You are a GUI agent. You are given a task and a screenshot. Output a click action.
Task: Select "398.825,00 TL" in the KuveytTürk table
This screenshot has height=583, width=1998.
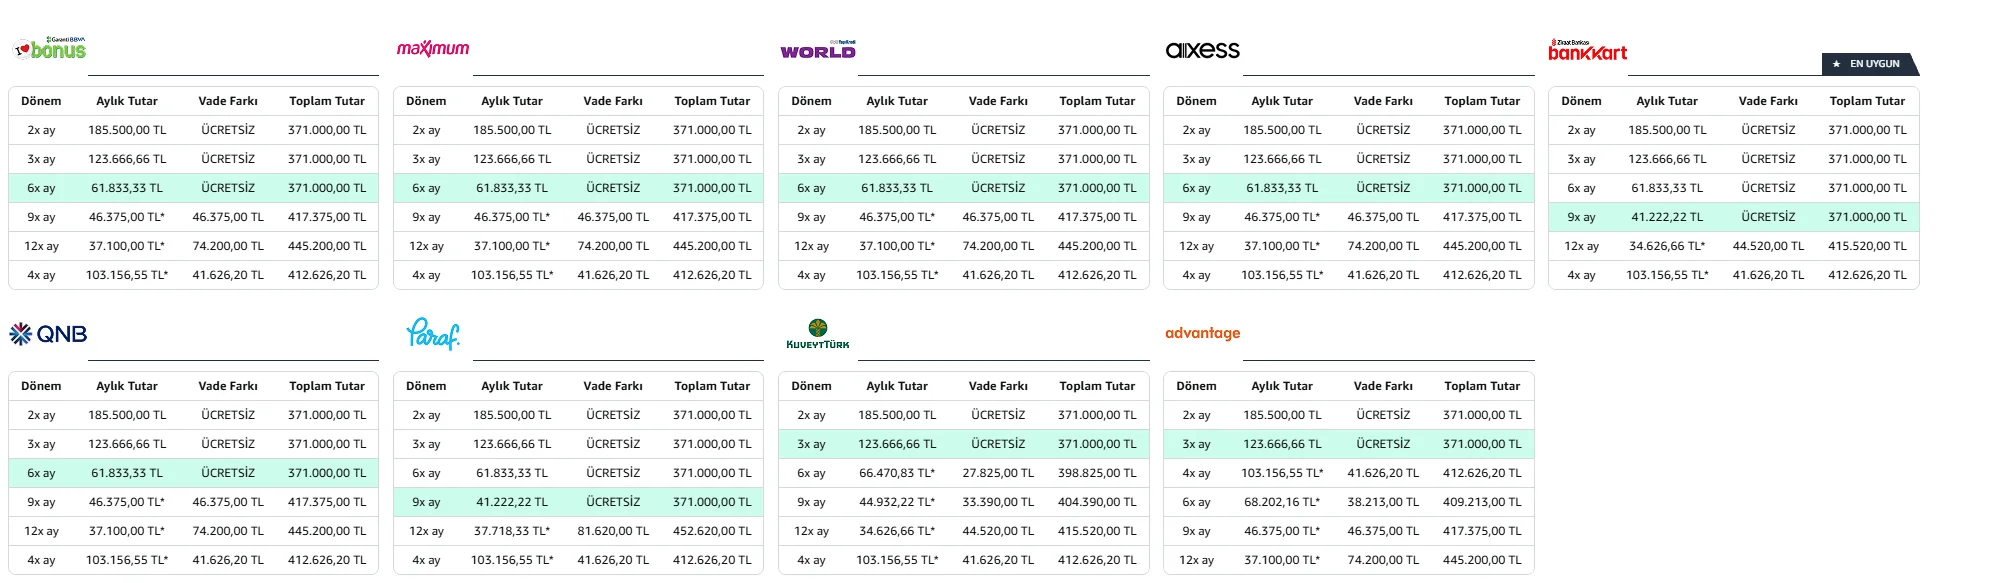click(x=1097, y=473)
